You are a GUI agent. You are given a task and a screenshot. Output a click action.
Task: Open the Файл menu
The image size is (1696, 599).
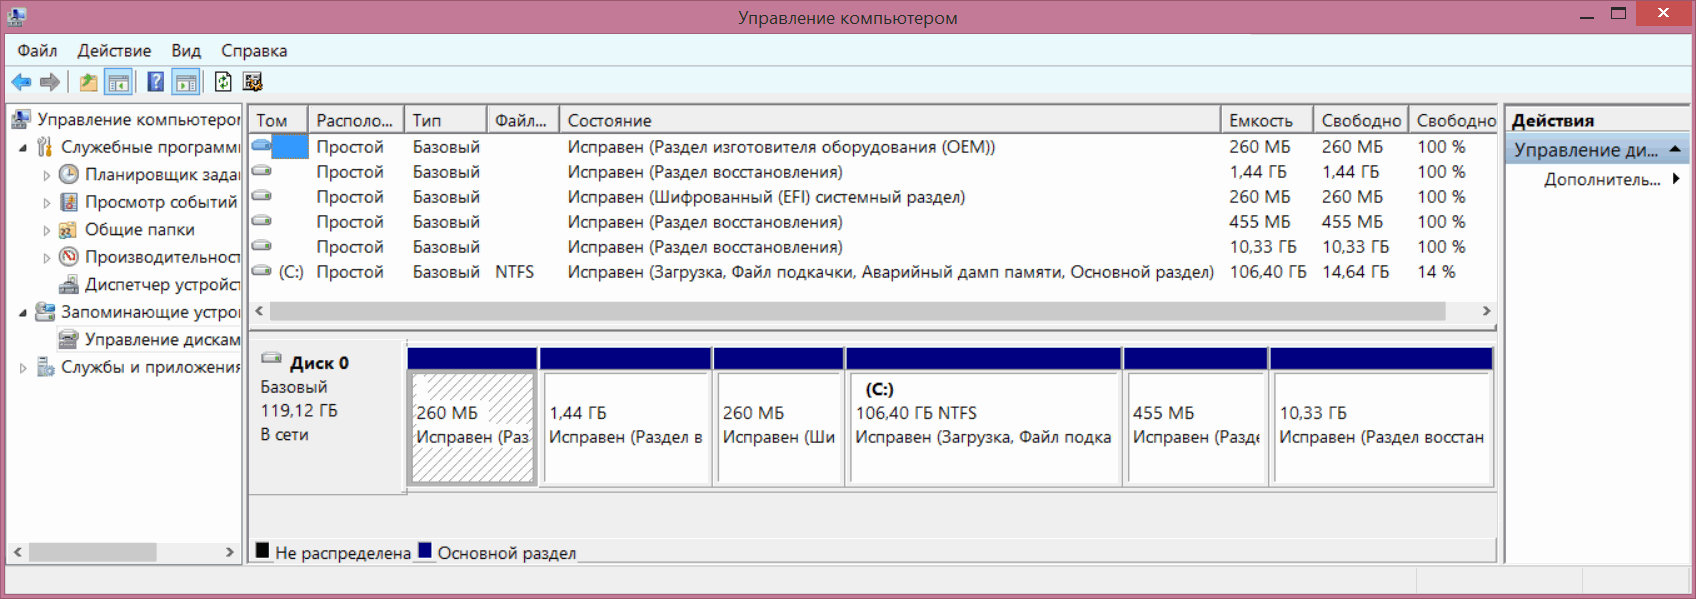coord(37,50)
